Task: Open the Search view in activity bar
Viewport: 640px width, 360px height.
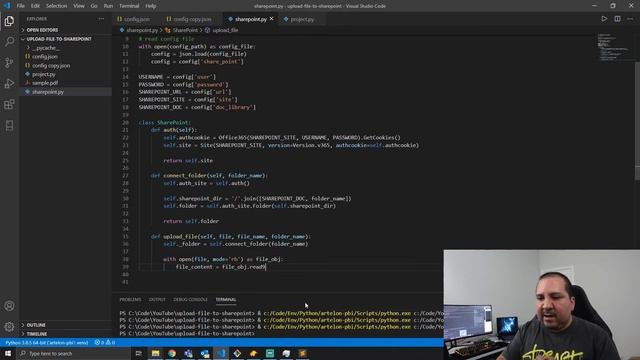Action: (9, 42)
